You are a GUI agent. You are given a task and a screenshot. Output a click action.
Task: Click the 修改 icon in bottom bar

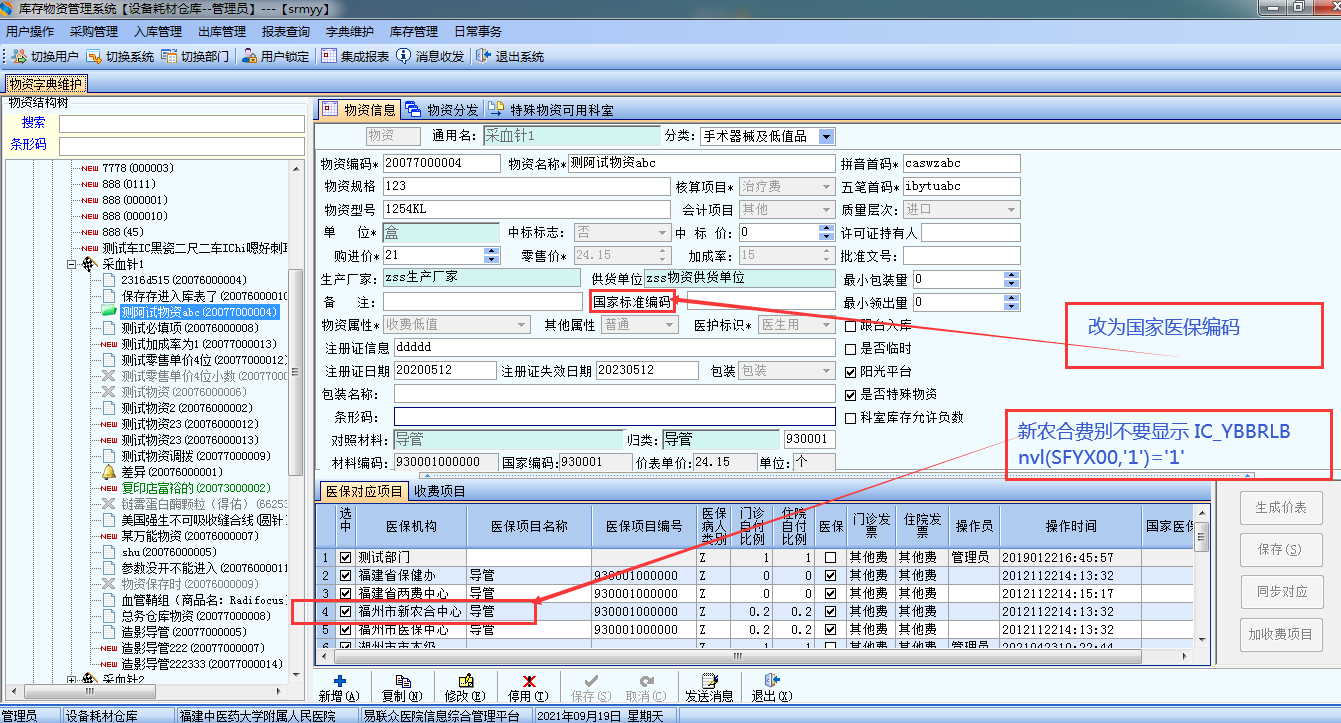[x=464, y=681]
